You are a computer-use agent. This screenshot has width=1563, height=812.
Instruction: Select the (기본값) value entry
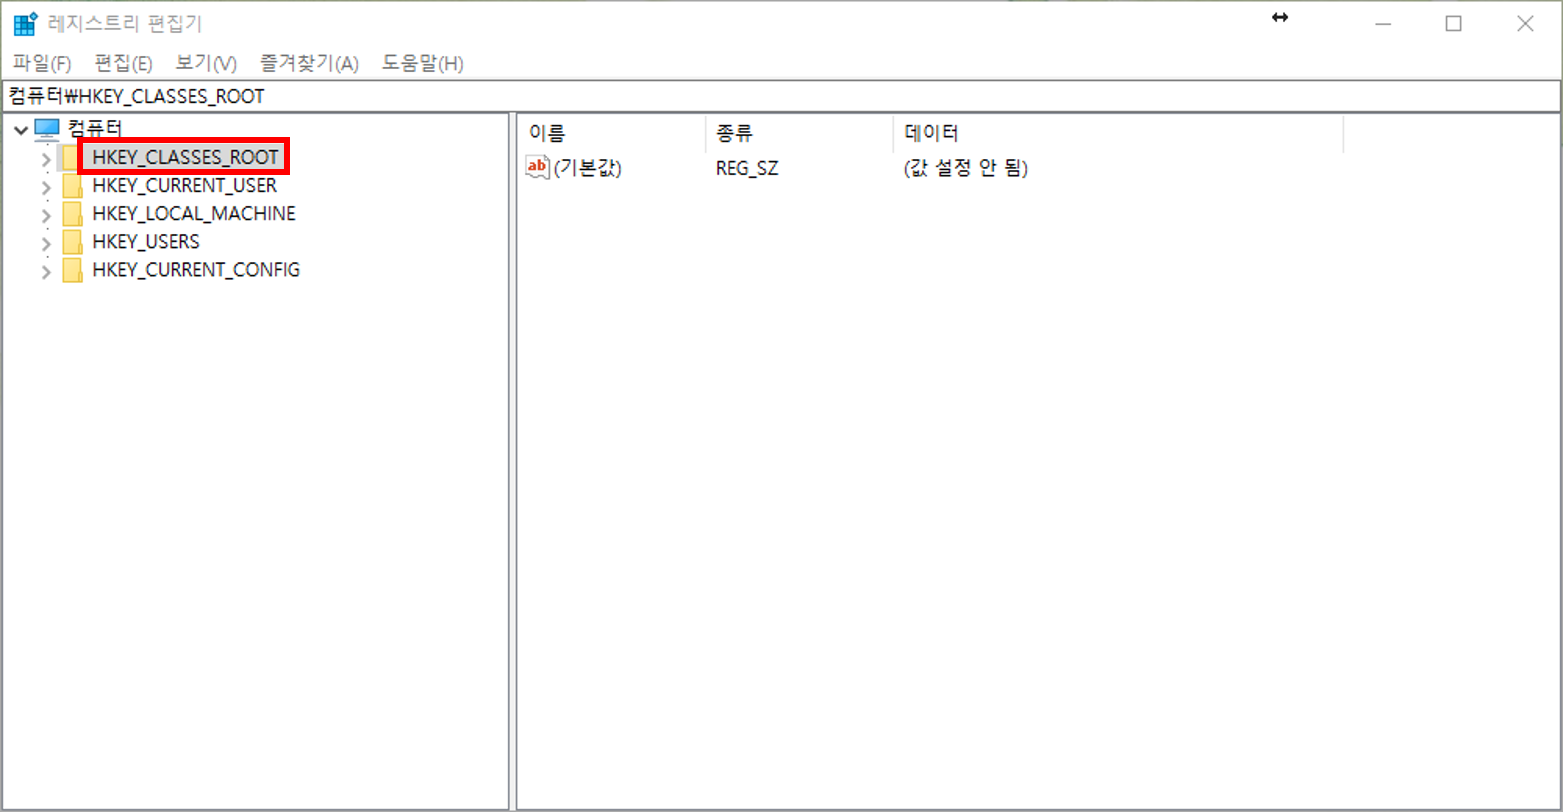pyautogui.click(x=587, y=168)
